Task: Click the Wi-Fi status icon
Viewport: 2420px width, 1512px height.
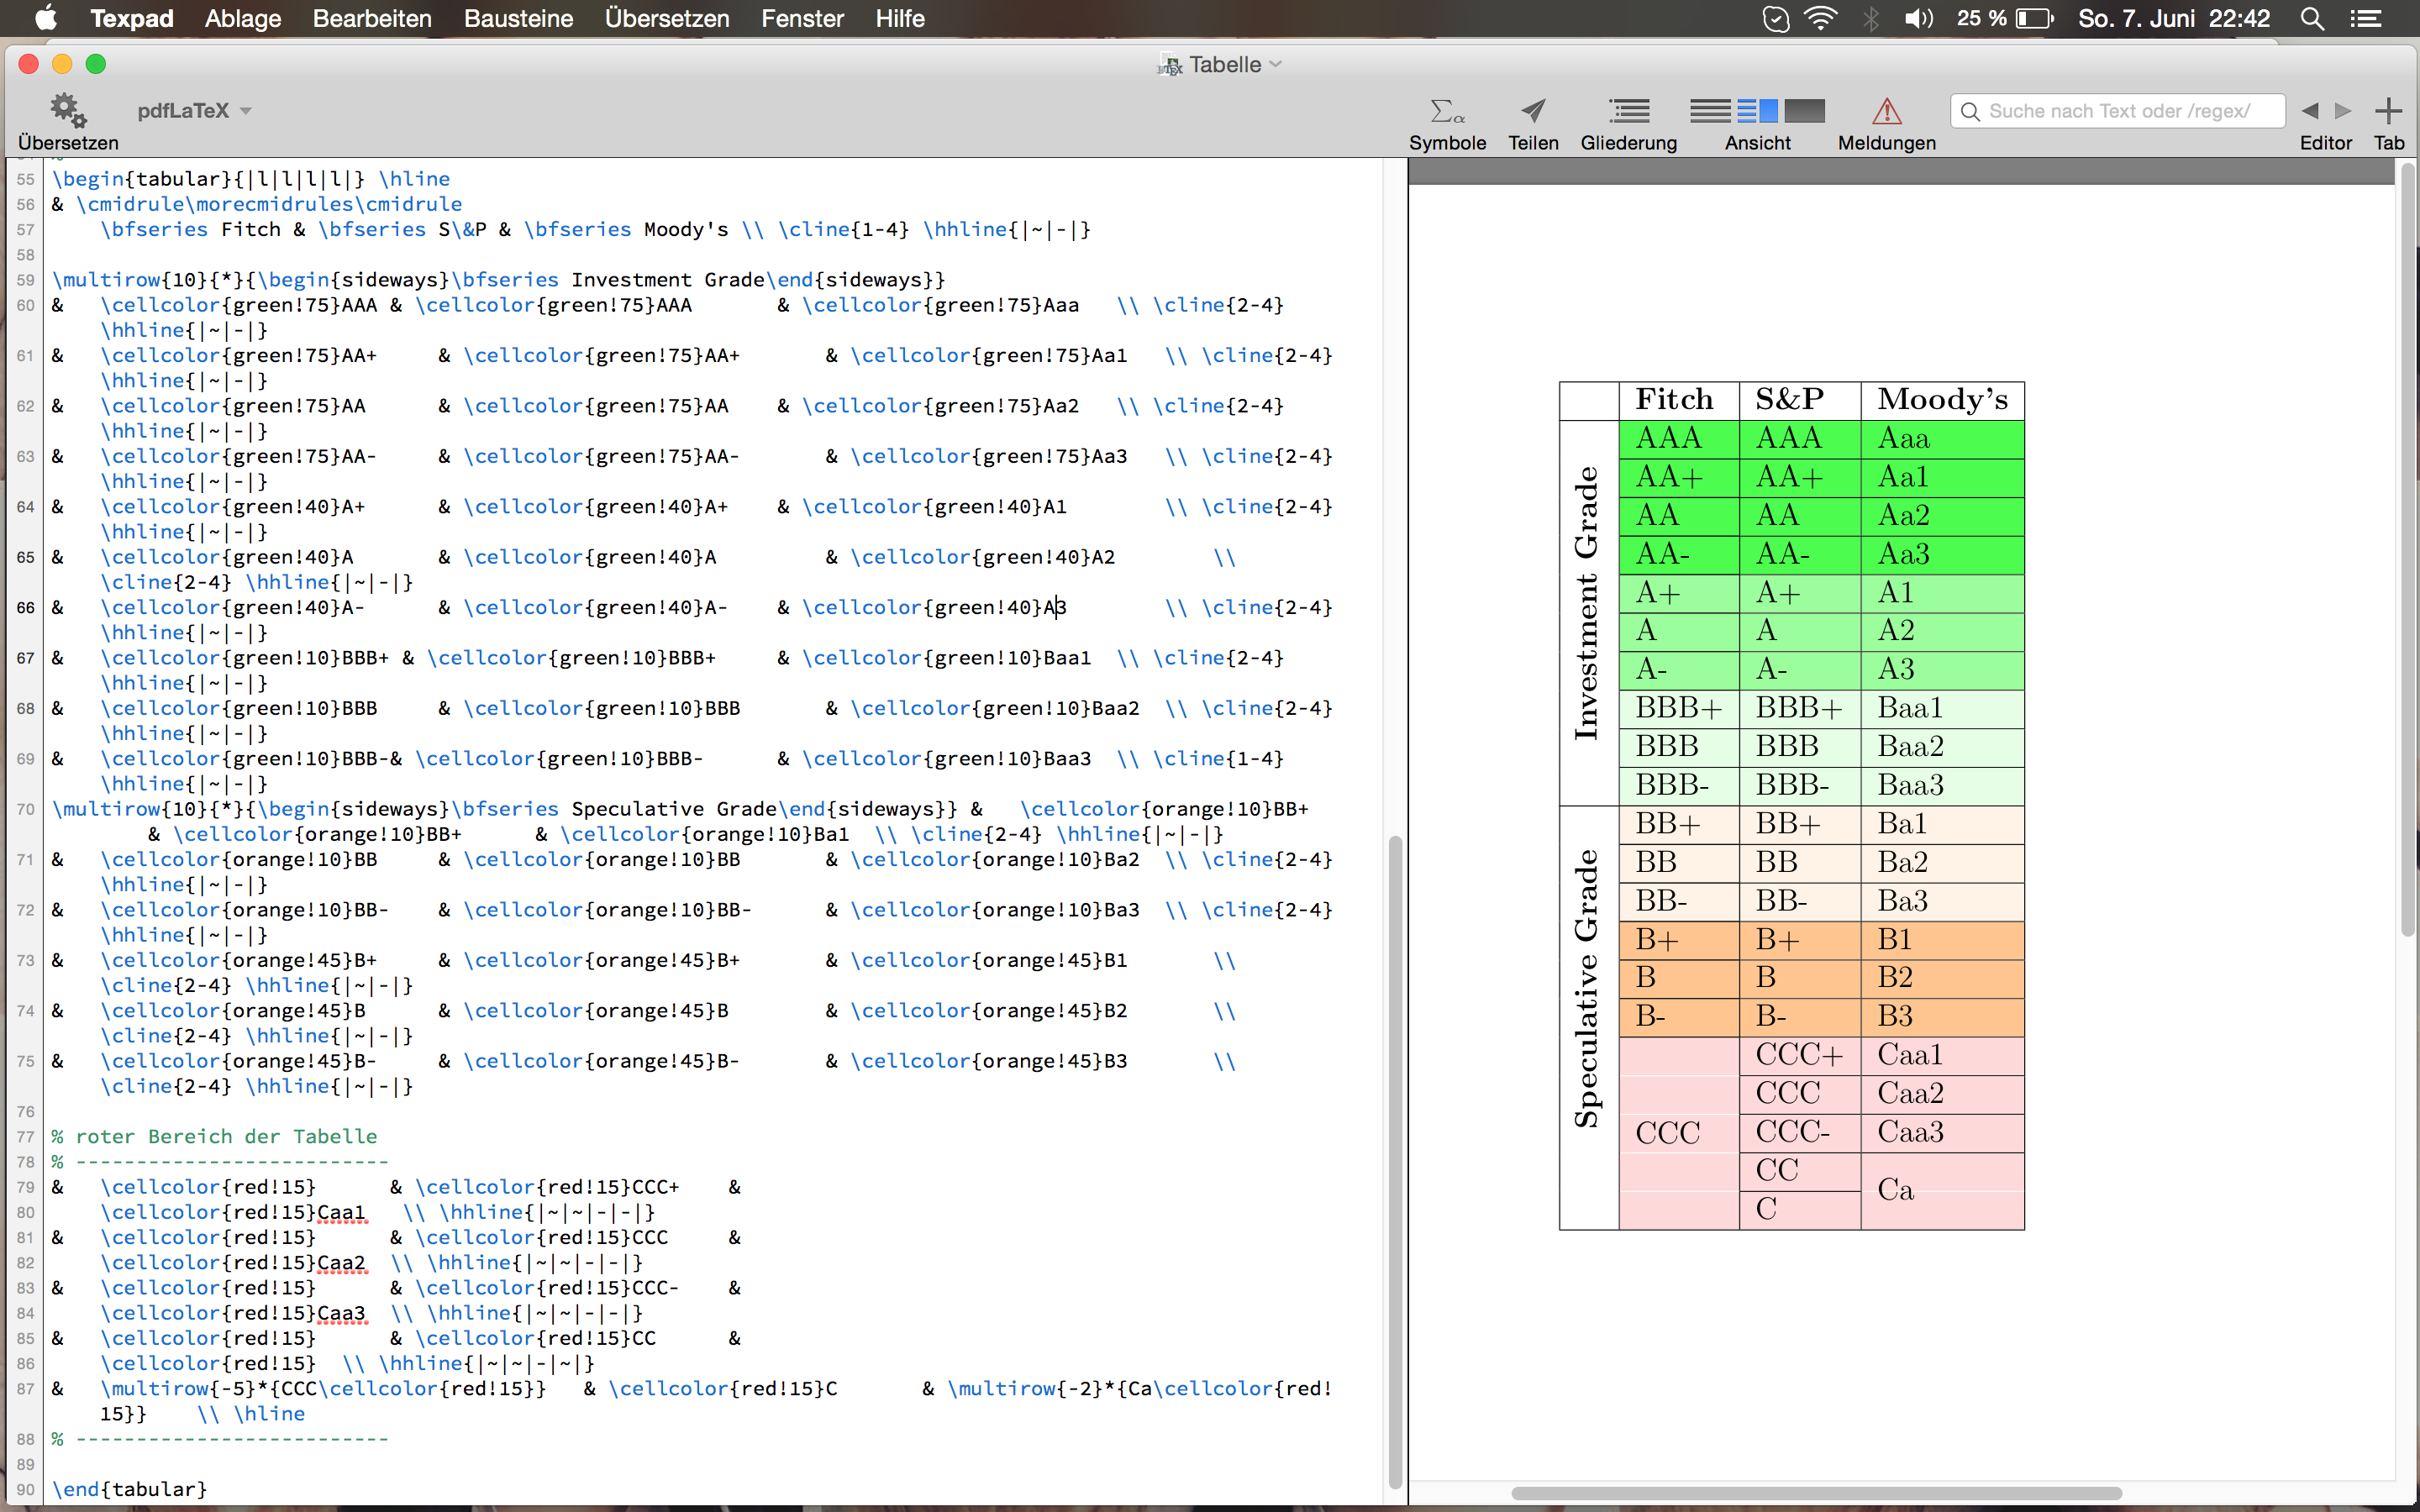Action: tap(1820, 18)
